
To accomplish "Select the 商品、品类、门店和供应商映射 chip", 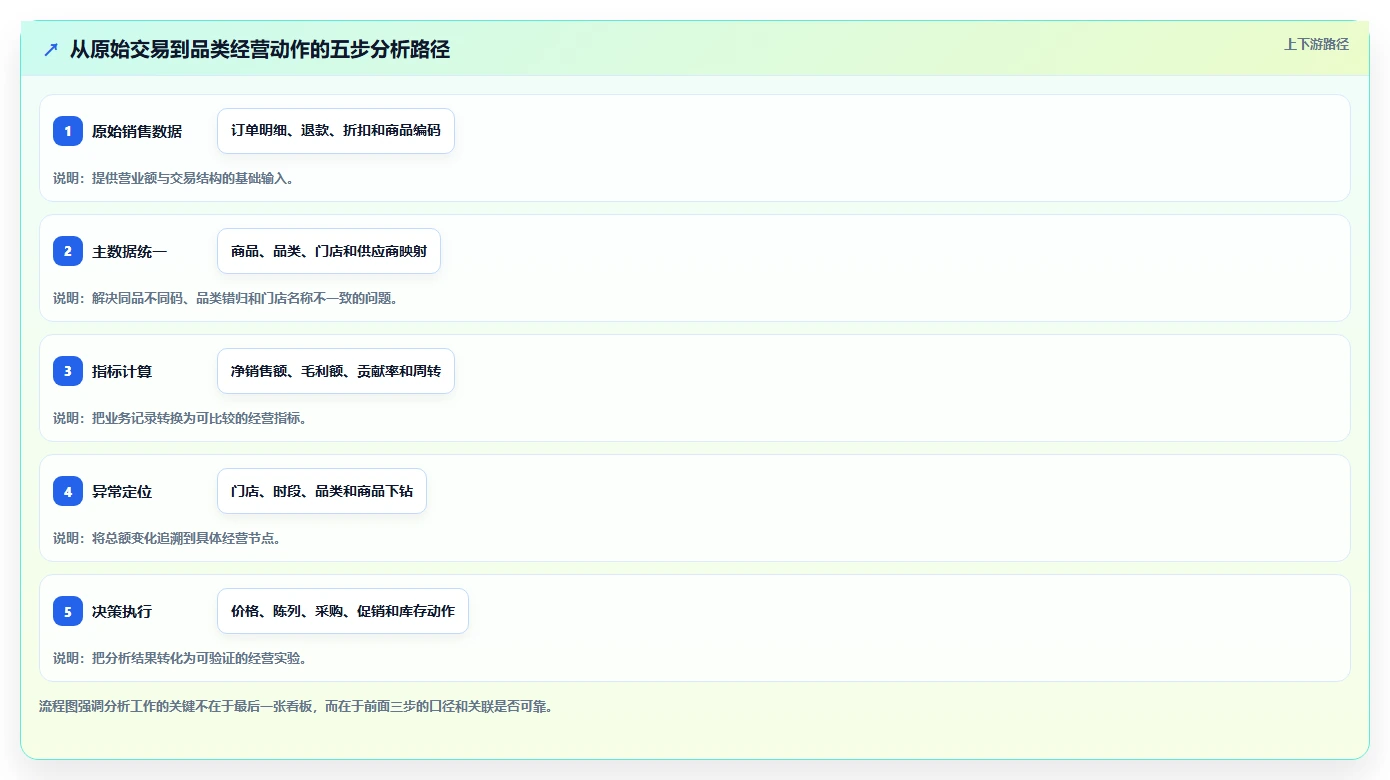I will [329, 251].
